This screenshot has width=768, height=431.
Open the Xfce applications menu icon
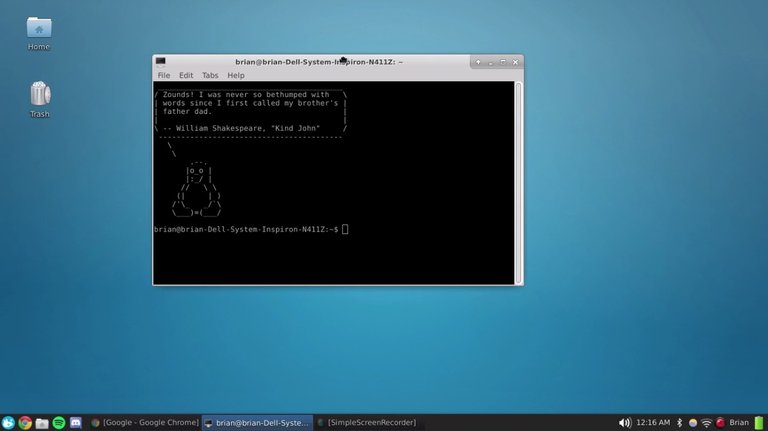8,423
